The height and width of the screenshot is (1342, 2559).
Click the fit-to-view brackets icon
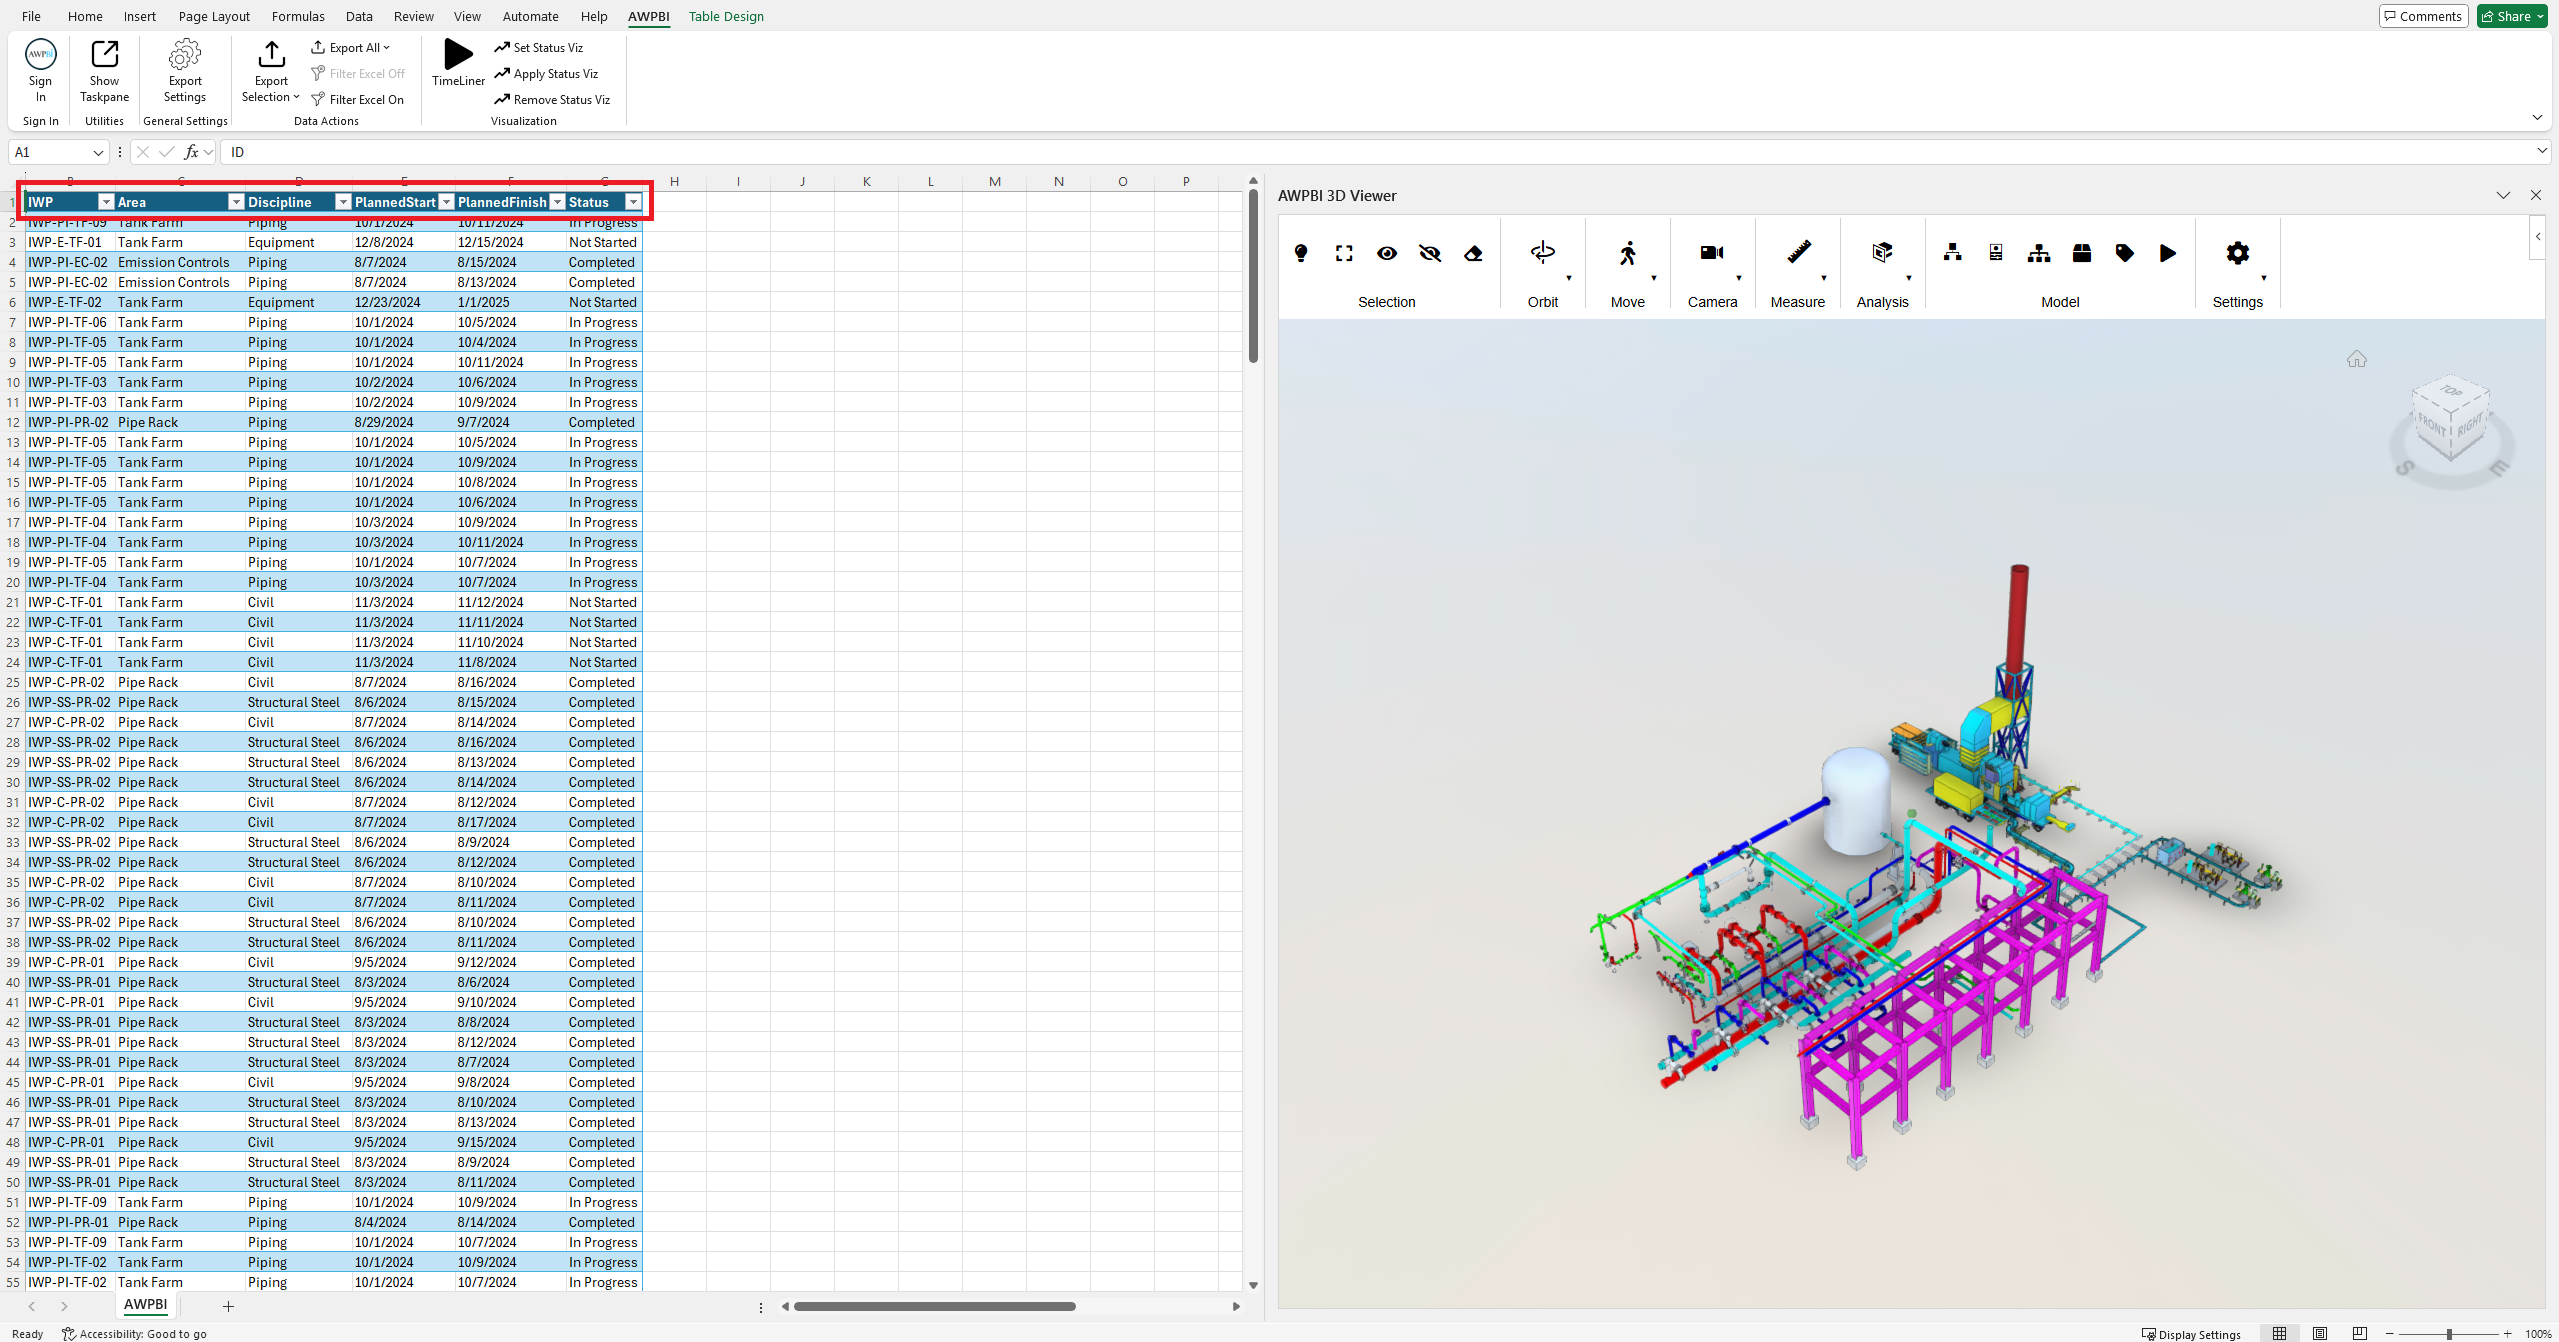pos(1344,253)
